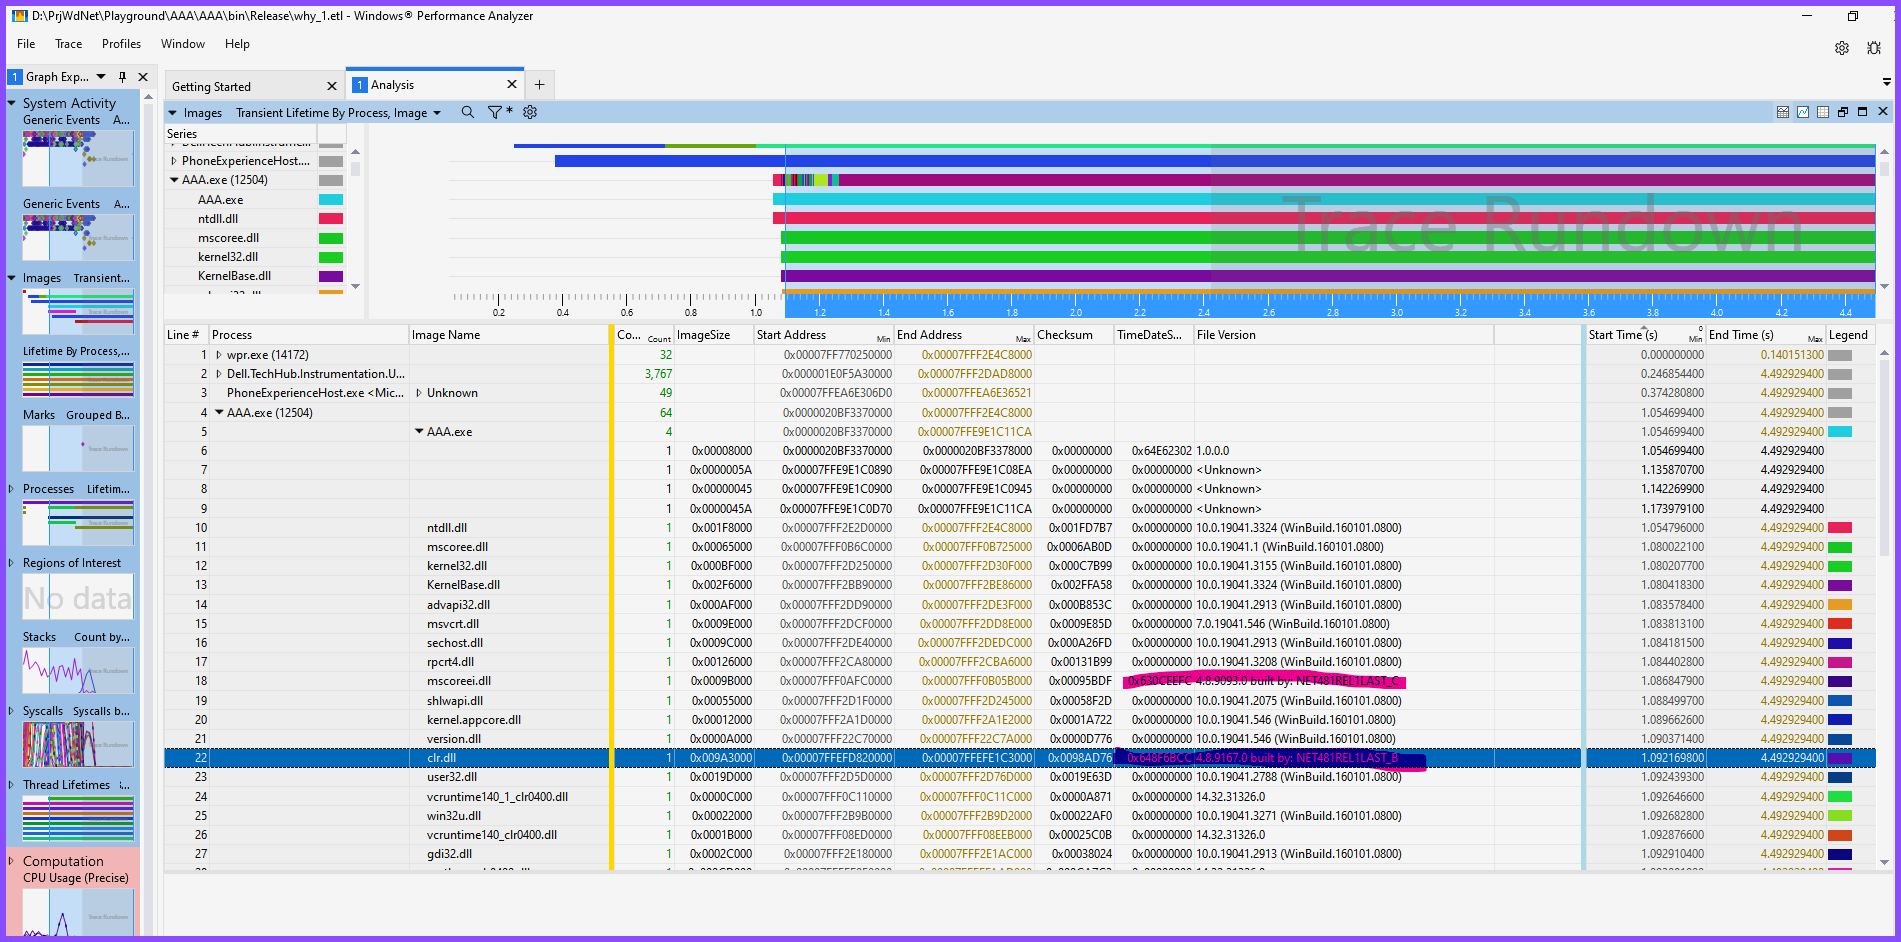The image size is (1901, 942).
Task: Open CPU Usage (Precise) graph thumbnail
Action: pyautogui.click(x=78, y=912)
